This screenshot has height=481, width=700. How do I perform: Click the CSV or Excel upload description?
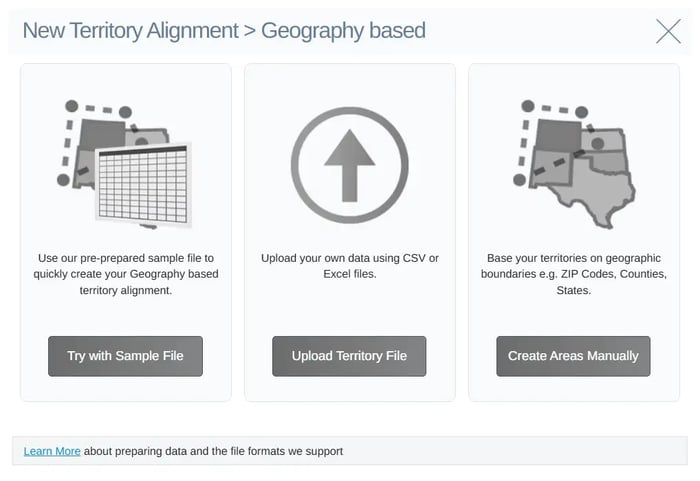point(350,266)
